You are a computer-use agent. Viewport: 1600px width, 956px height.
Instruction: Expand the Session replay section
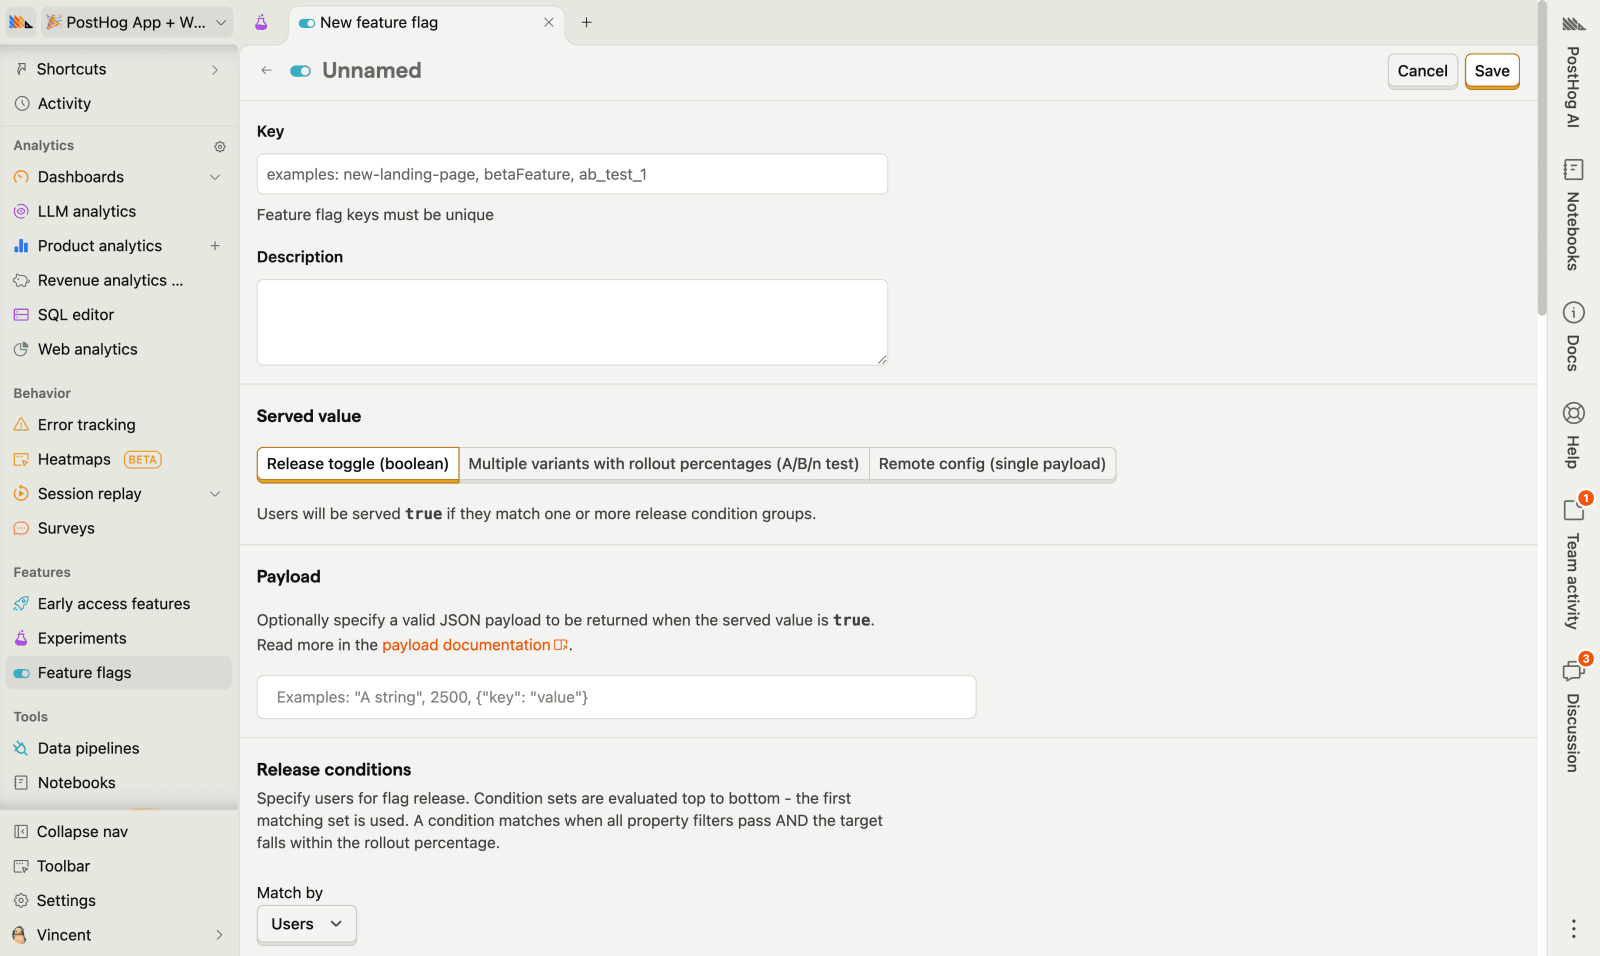215,493
